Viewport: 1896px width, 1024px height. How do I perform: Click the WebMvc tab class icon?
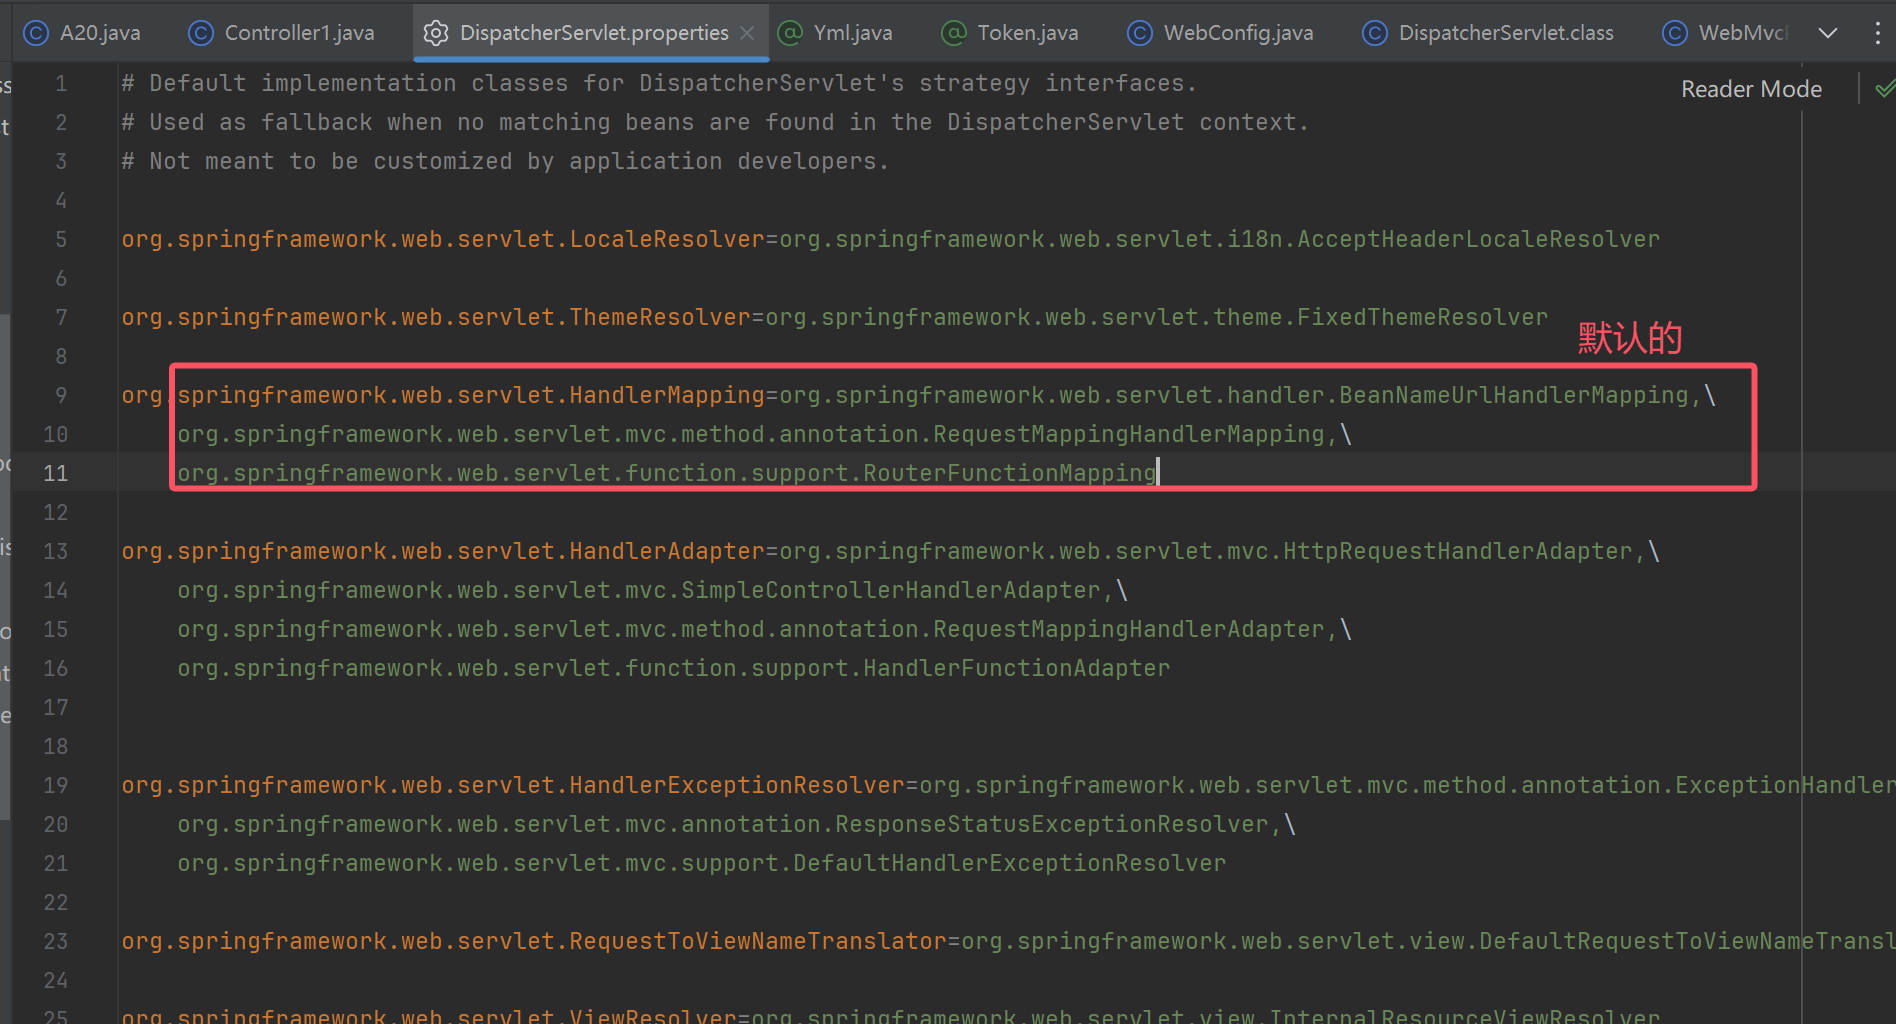pos(1675,33)
